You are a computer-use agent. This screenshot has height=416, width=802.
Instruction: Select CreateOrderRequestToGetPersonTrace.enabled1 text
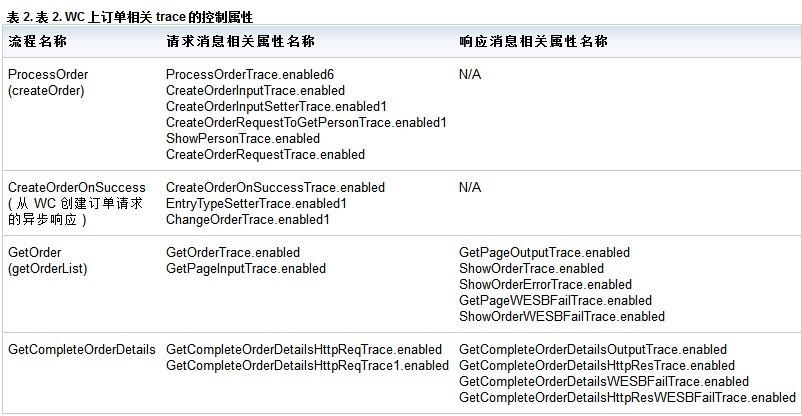tap(306, 122)
